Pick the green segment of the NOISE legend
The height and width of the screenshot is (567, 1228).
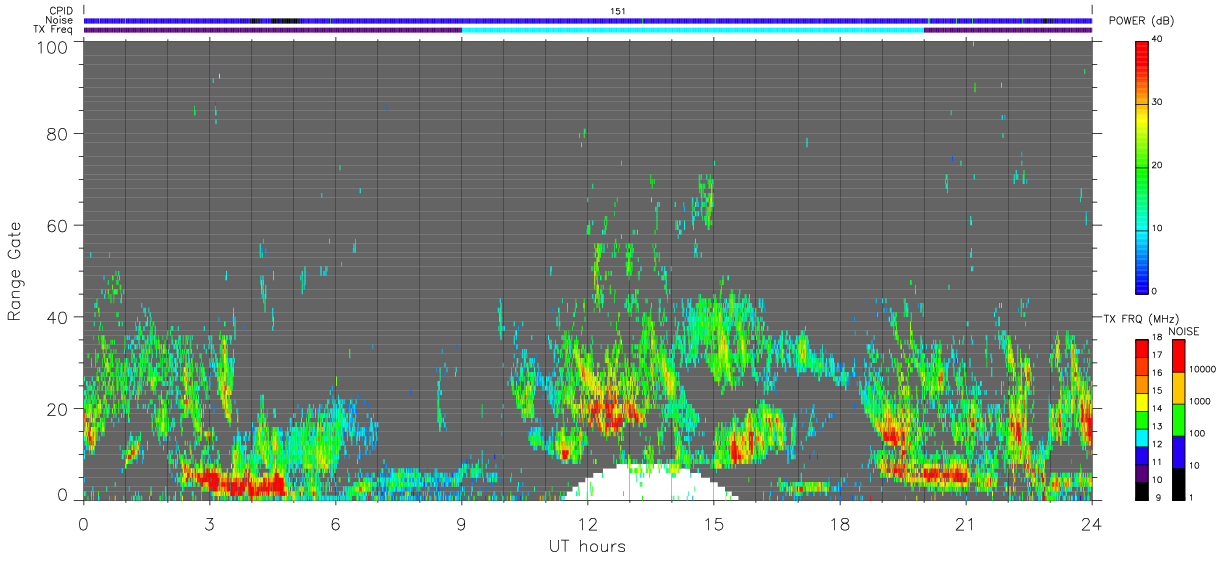coord(1179,419)
